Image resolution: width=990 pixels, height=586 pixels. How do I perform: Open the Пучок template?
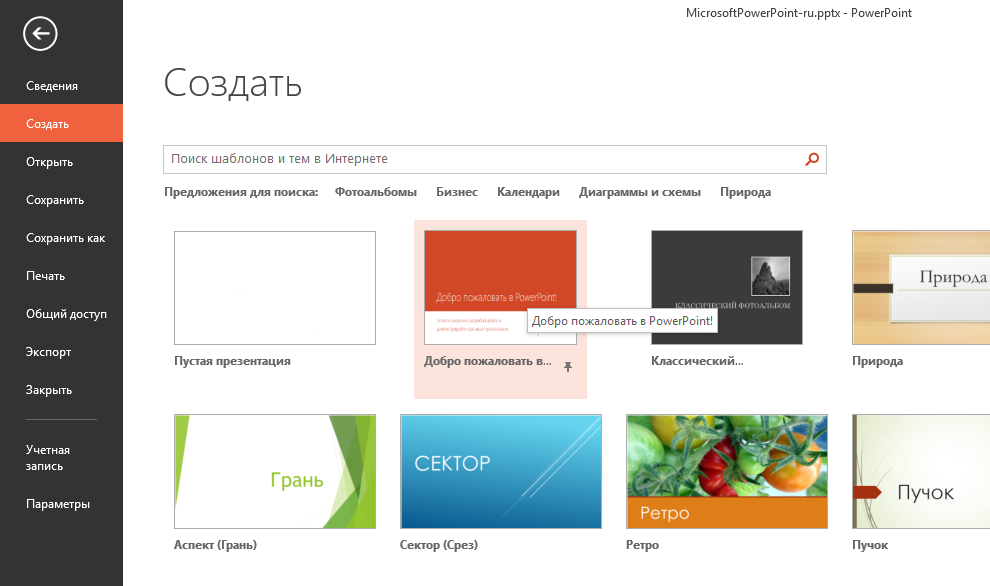pos(920,471)
